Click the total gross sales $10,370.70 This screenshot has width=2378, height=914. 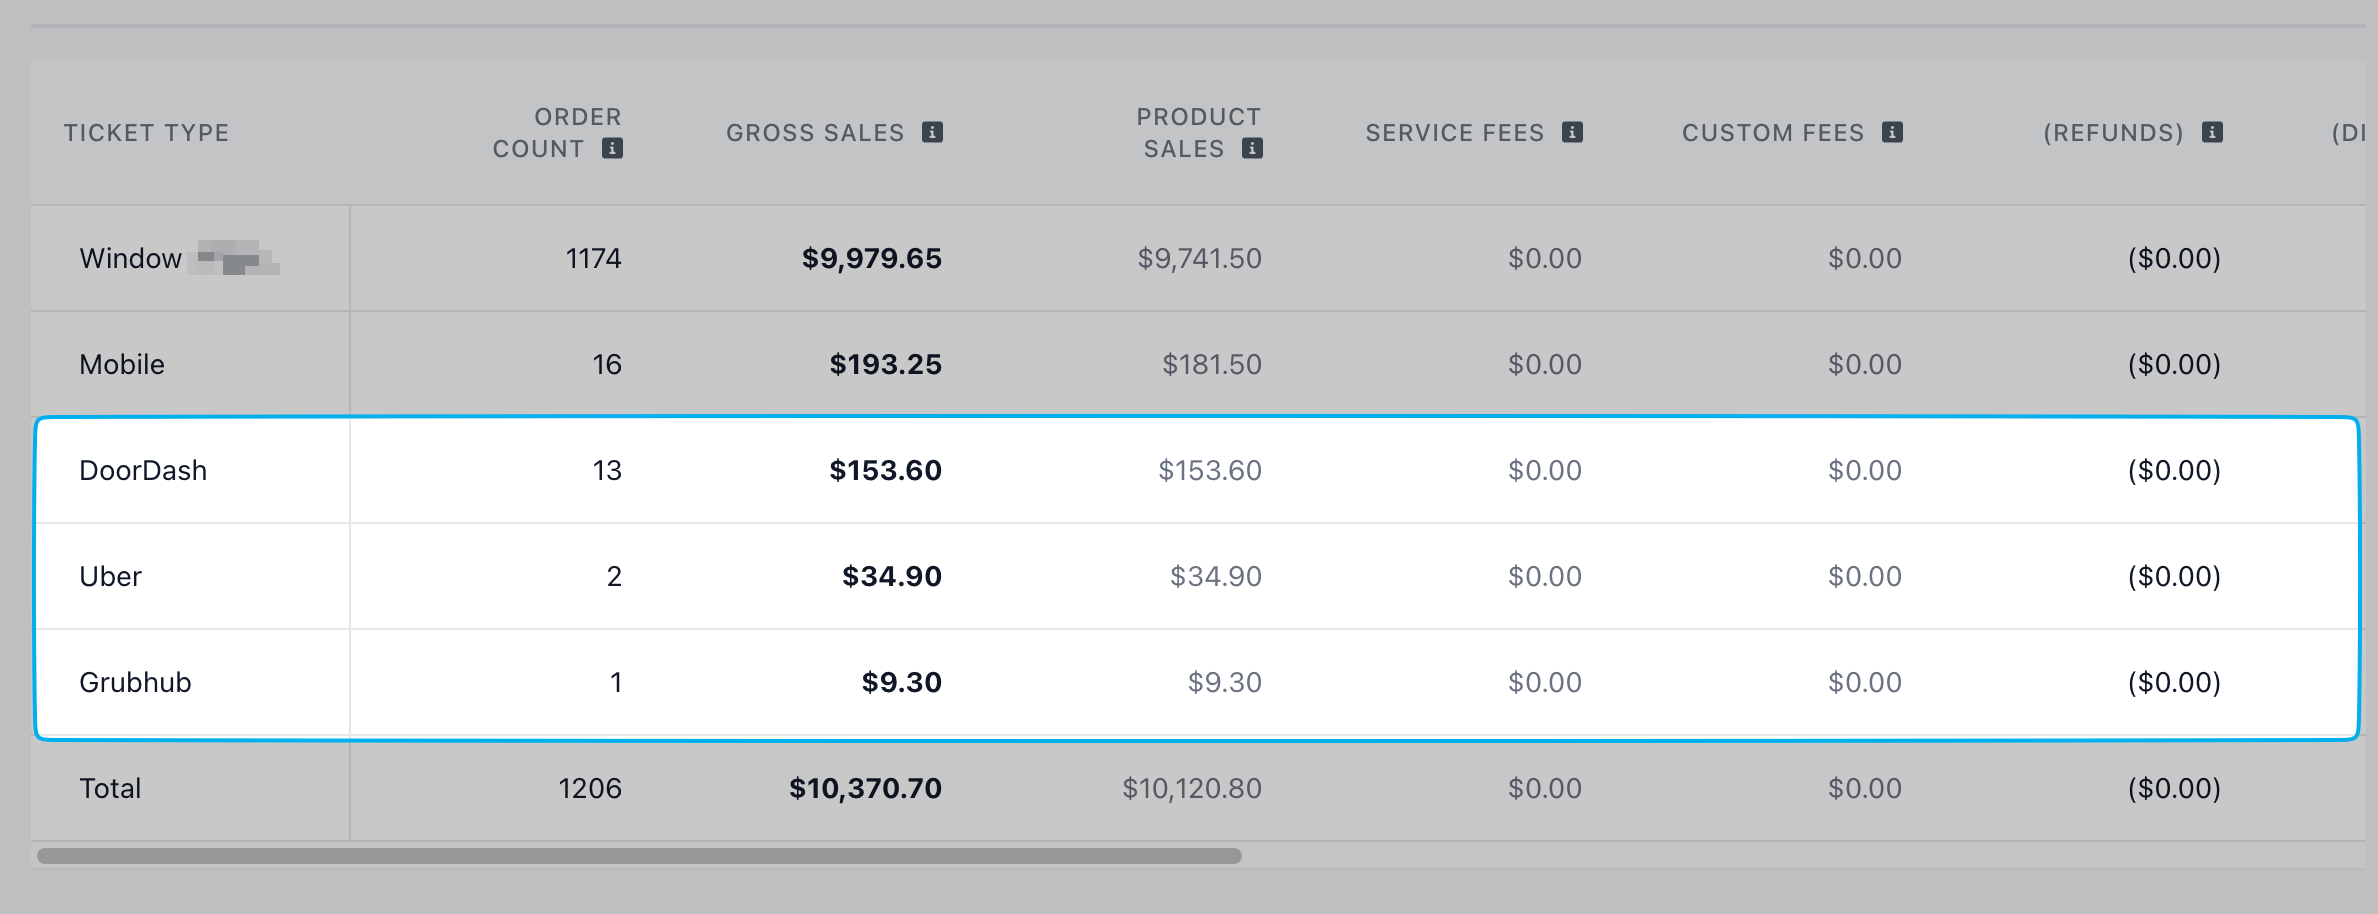pos(865,788)
